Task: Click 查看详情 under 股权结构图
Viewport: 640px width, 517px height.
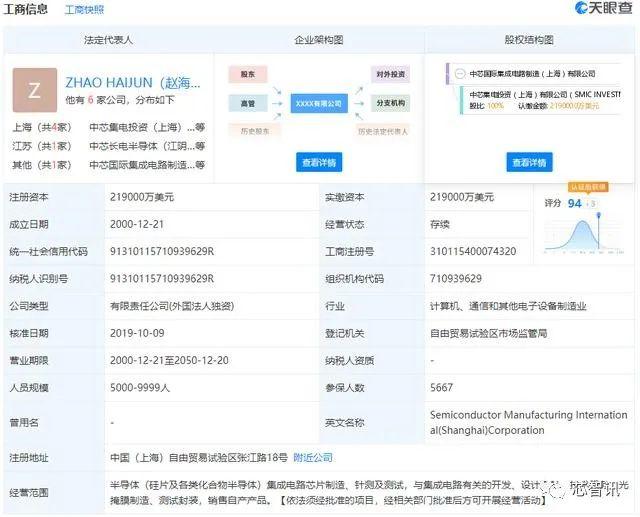Action: click(529, 162)
